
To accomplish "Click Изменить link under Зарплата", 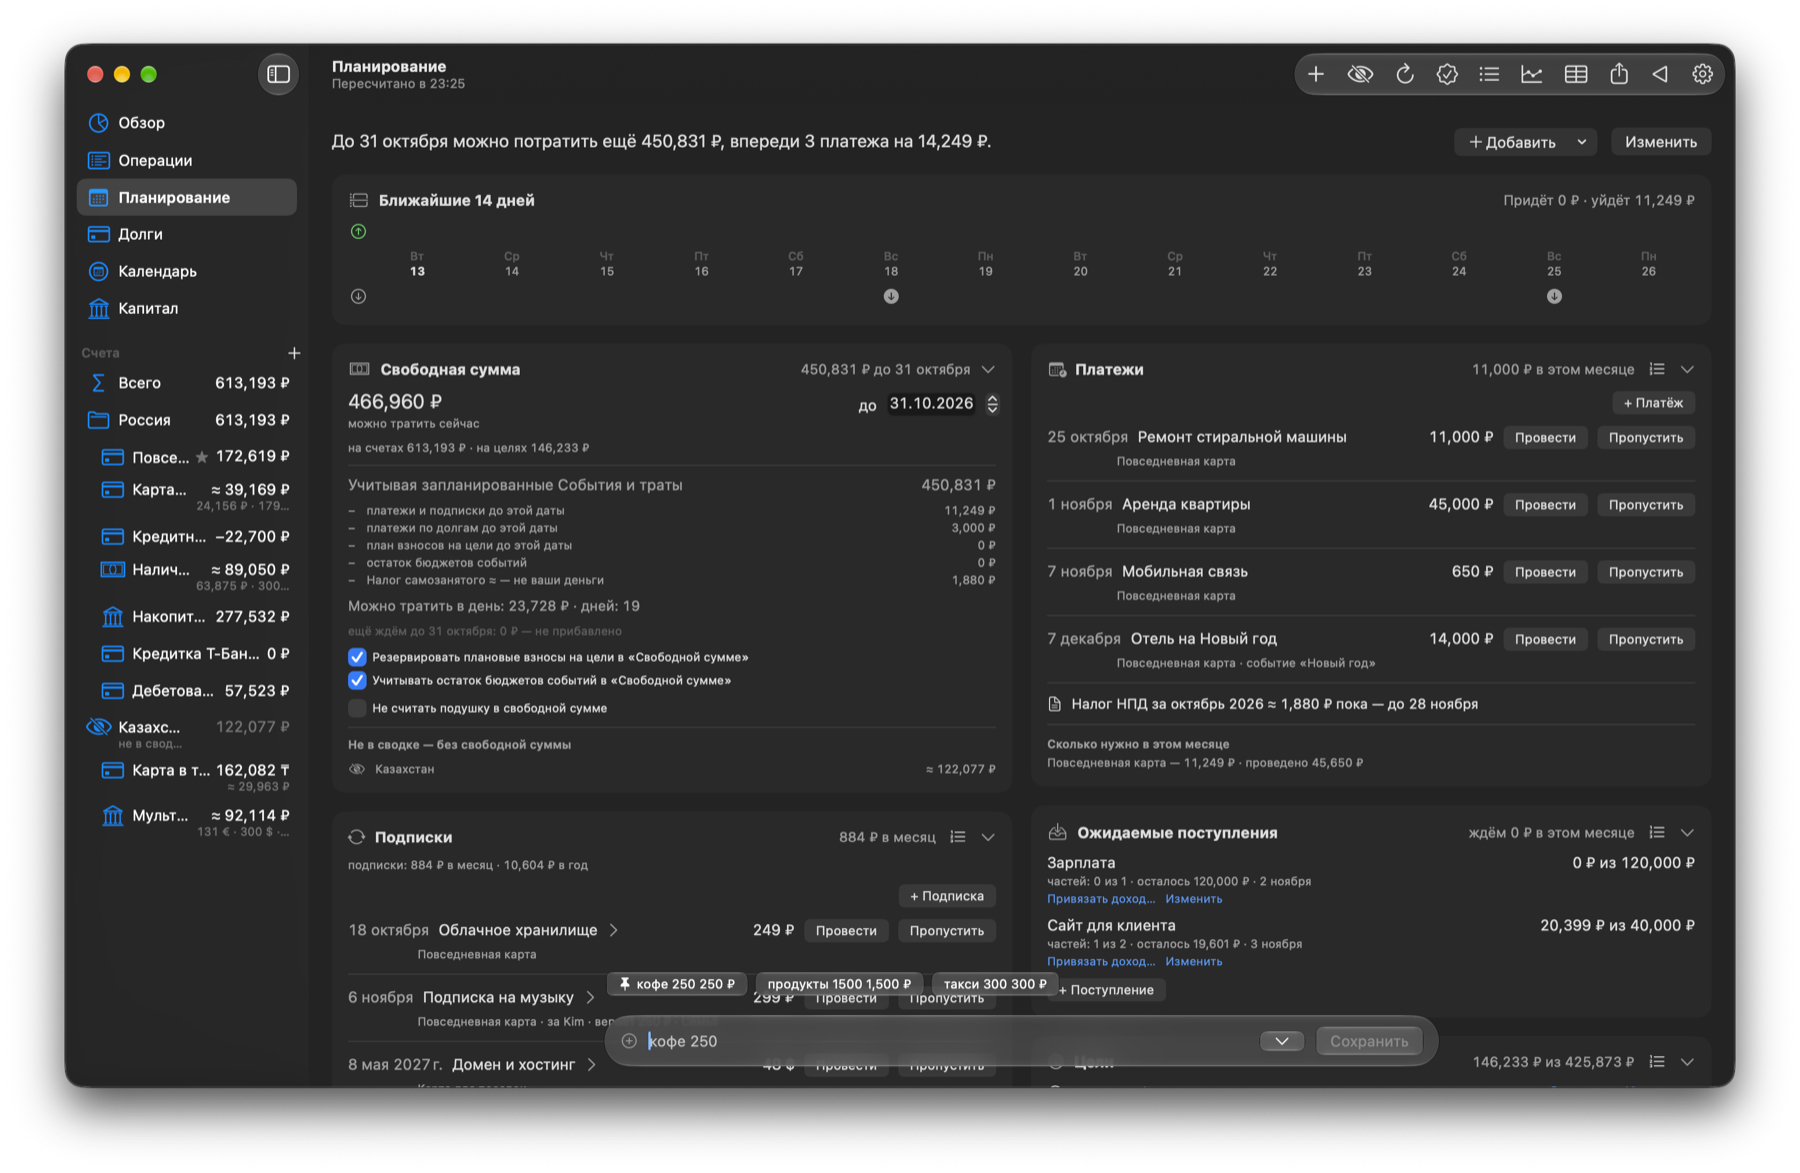I will [1193, 899].
